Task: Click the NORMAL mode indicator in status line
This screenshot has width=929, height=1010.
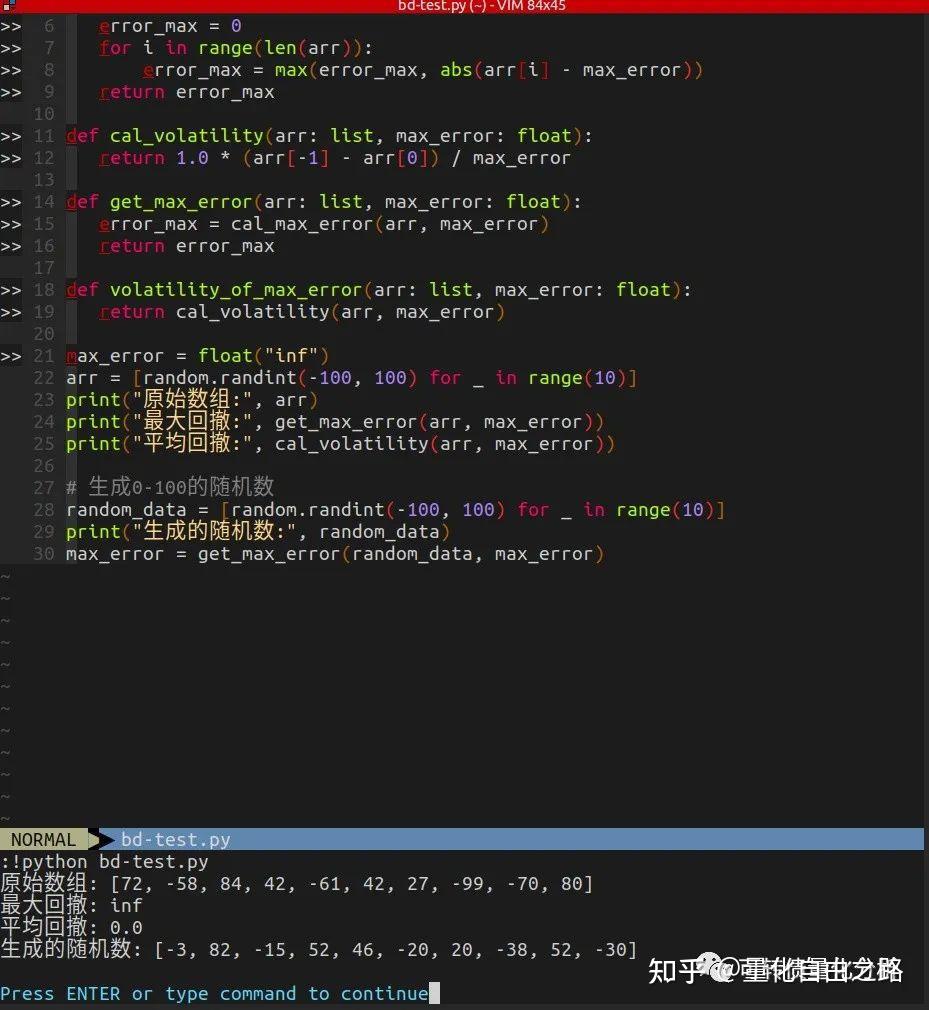Action: pos(43,840)
